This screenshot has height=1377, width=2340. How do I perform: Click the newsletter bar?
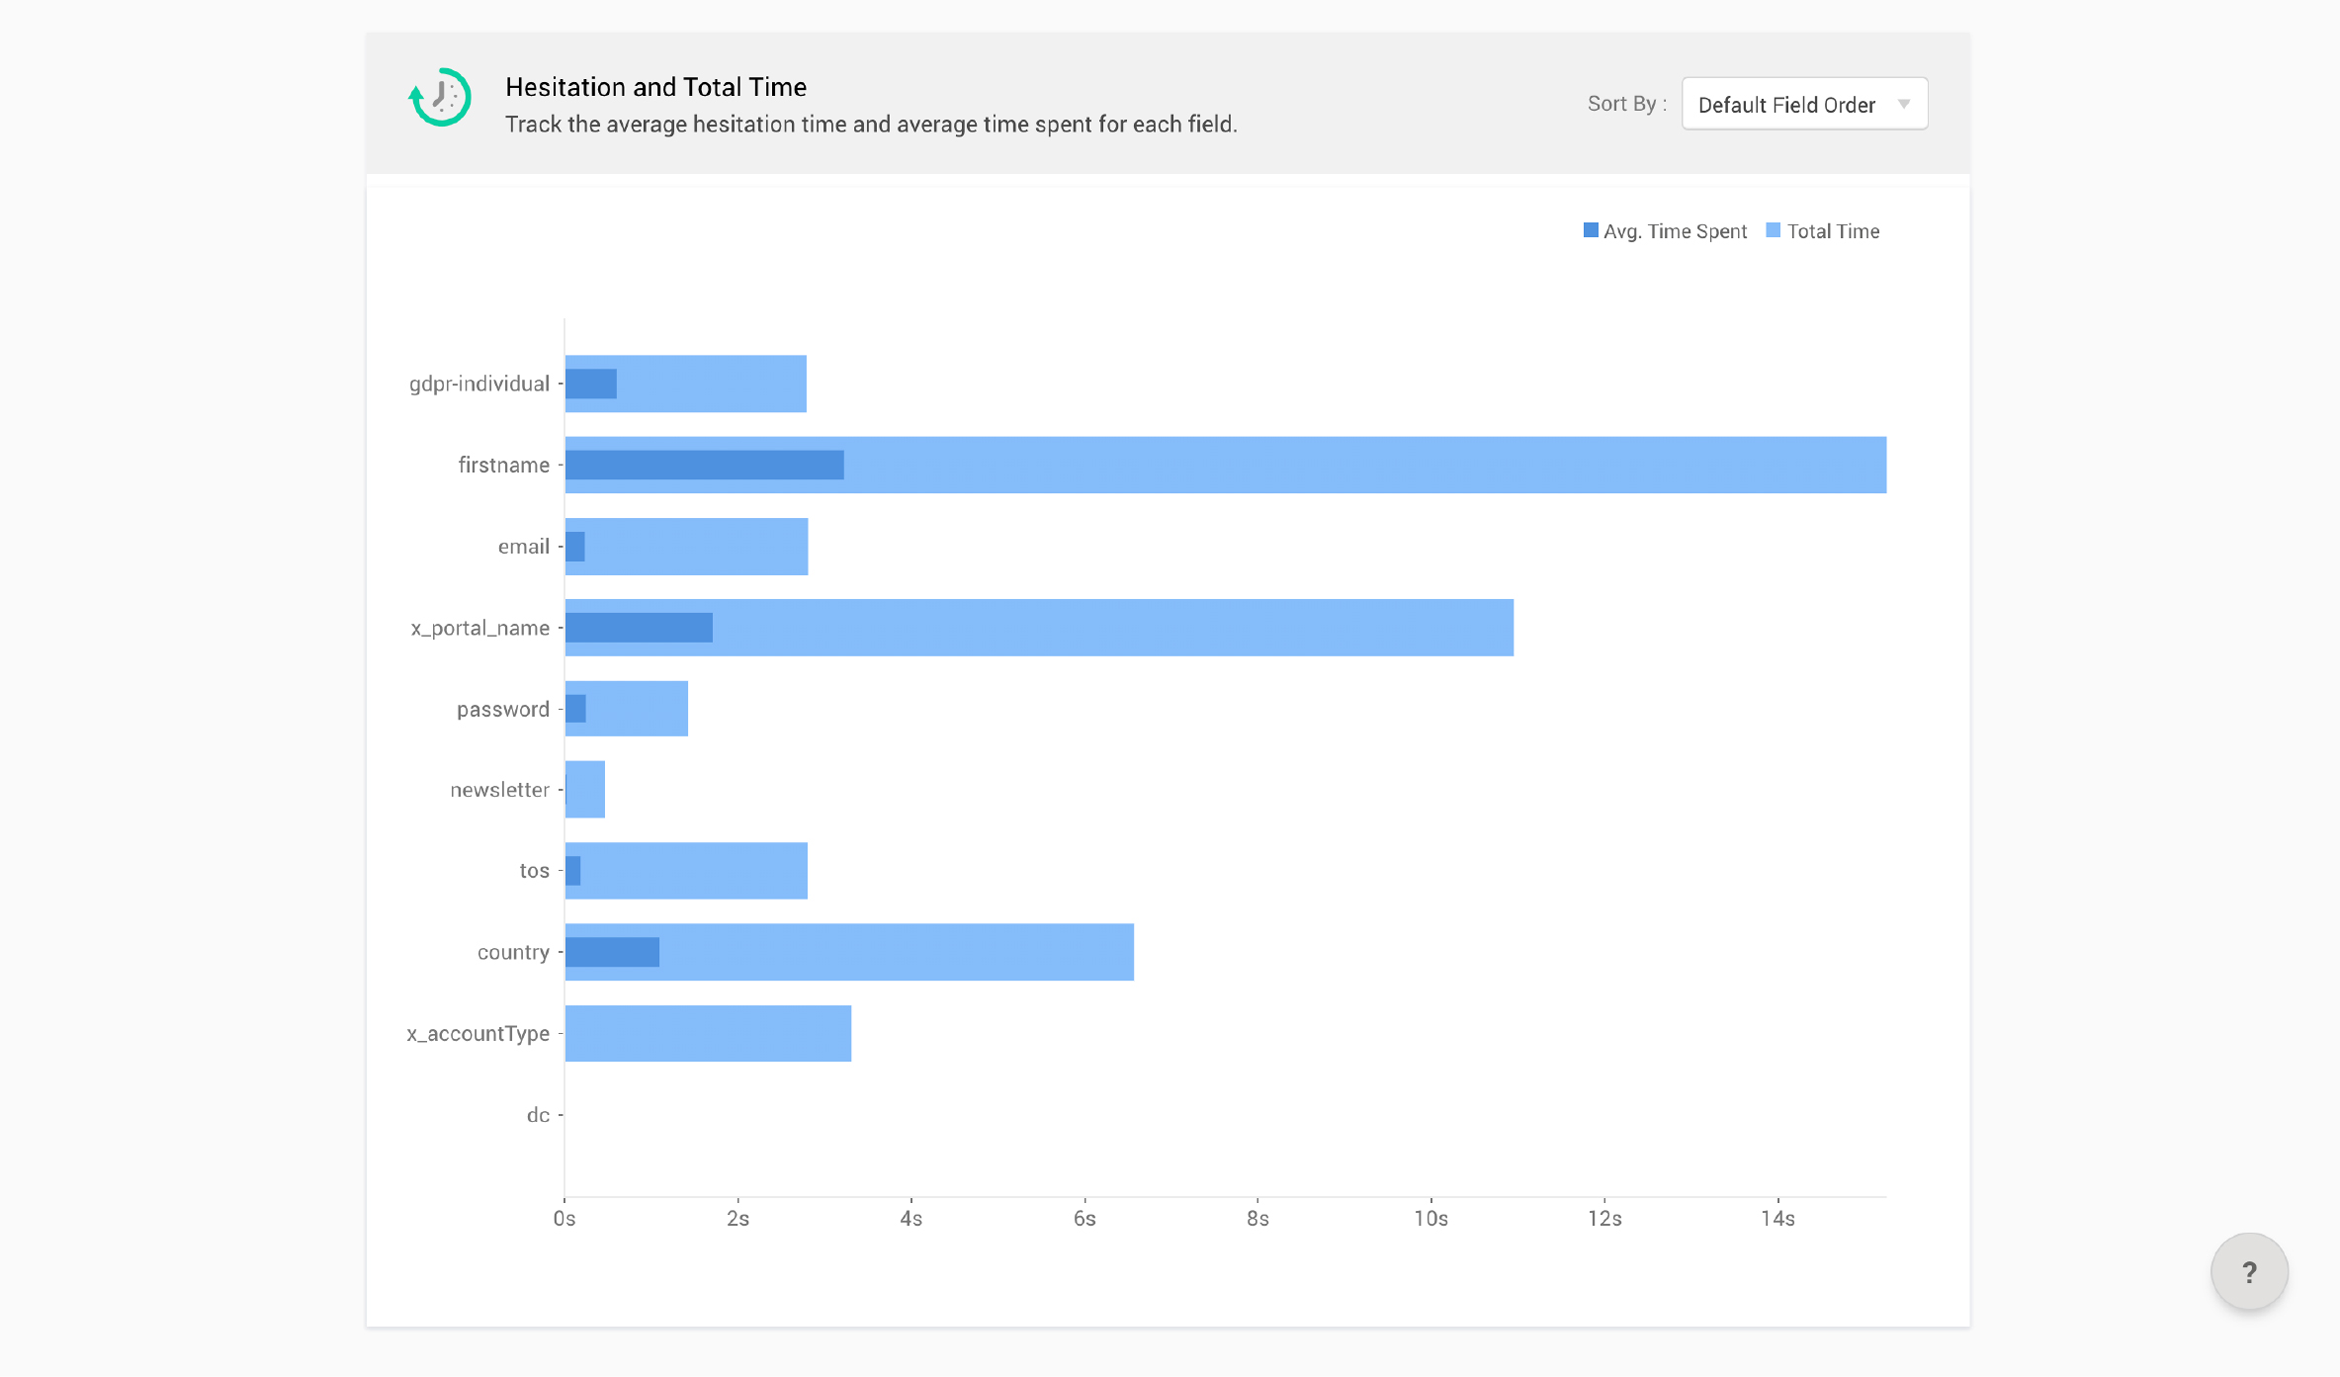click(586, 790)
